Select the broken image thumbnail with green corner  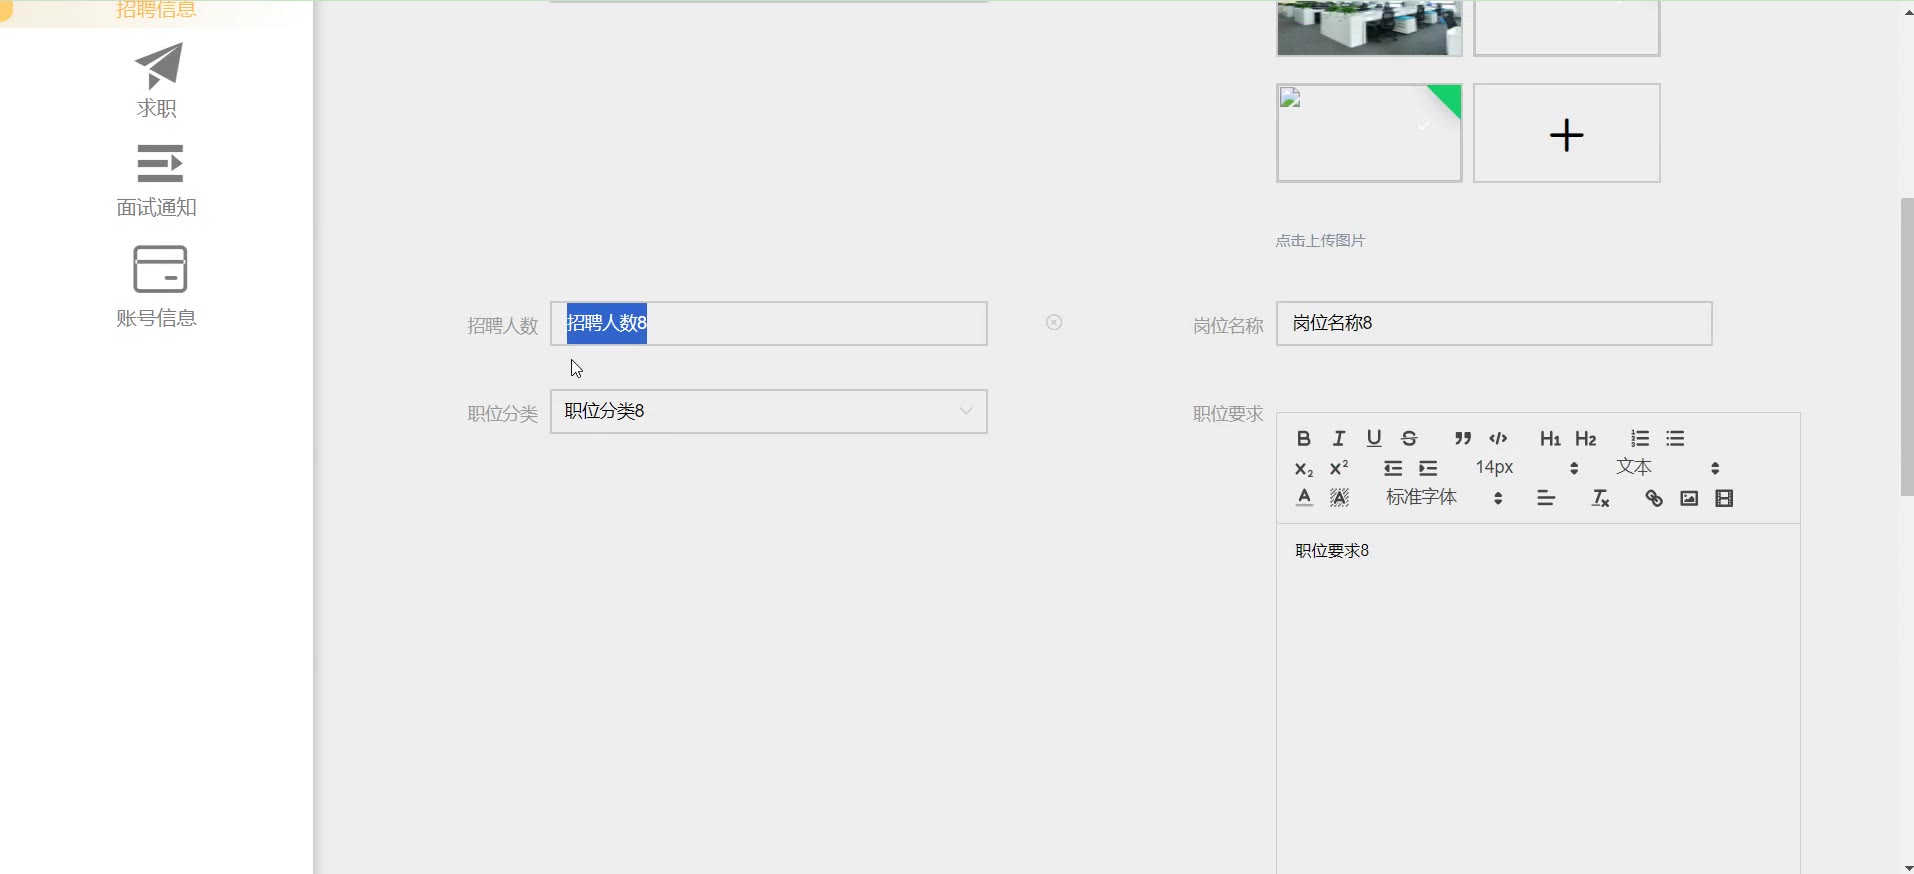tap(1369, 133)
